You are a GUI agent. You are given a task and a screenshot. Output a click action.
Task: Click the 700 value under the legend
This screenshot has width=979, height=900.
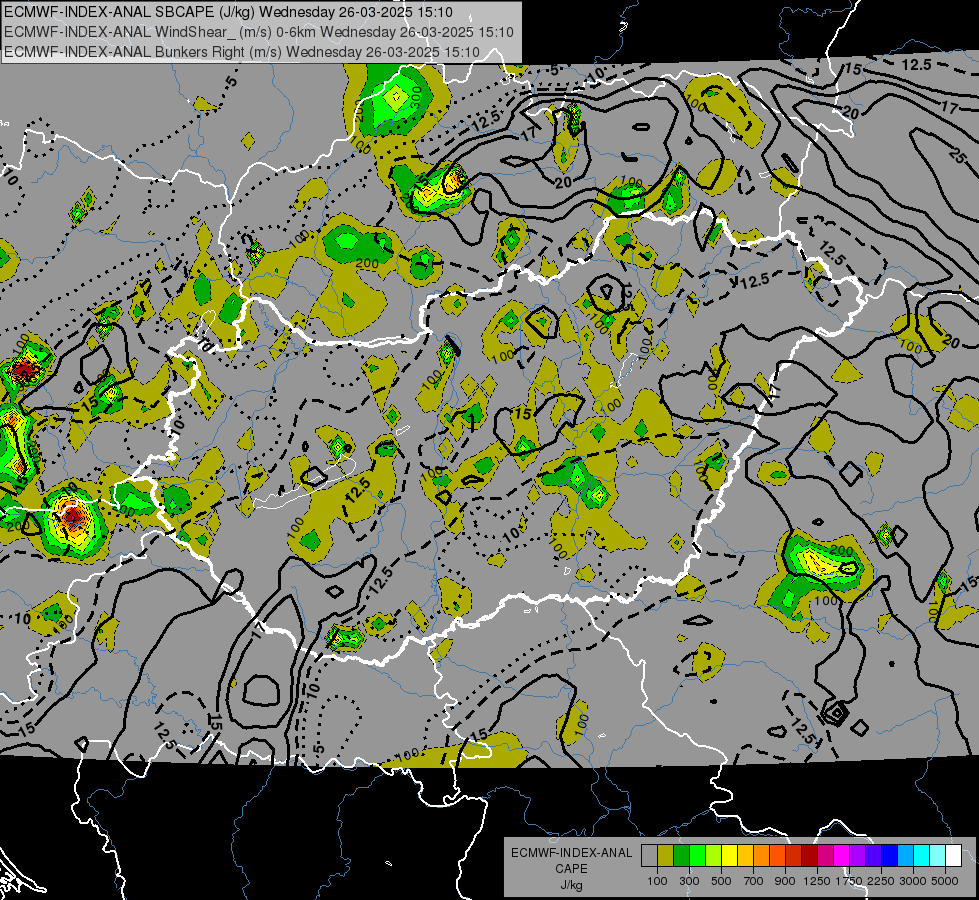pyautogui.click(x=754, y=881)
